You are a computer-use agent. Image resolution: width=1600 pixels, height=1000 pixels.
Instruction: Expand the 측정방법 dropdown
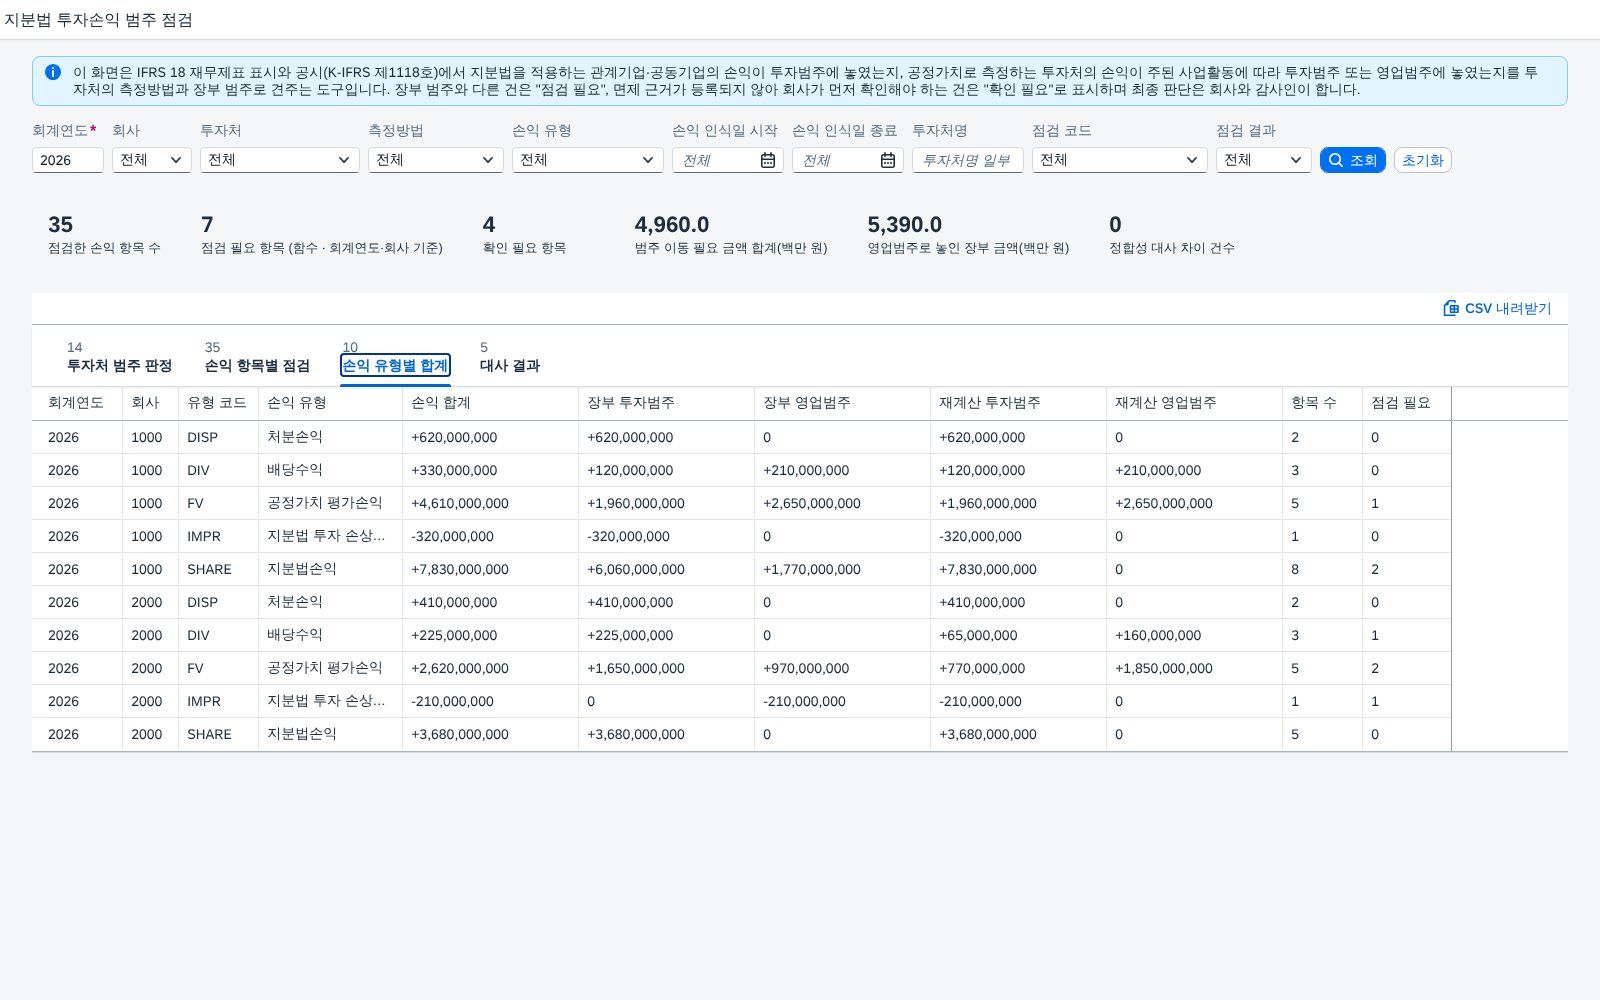[436, 160]
